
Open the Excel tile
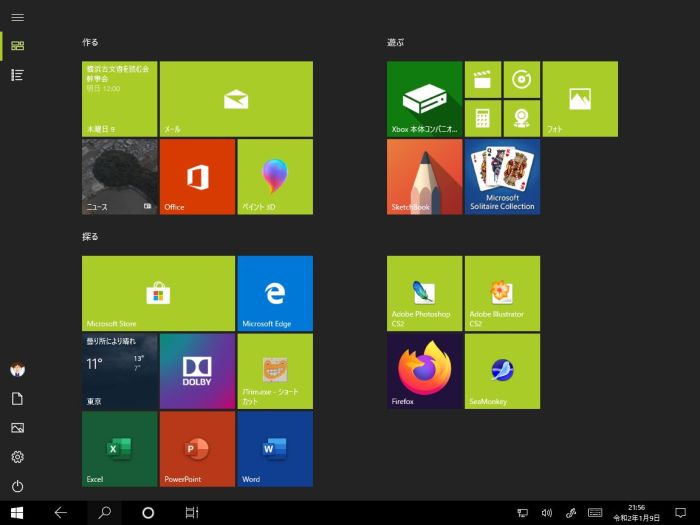pyautogui.click(x=119, y=449)
